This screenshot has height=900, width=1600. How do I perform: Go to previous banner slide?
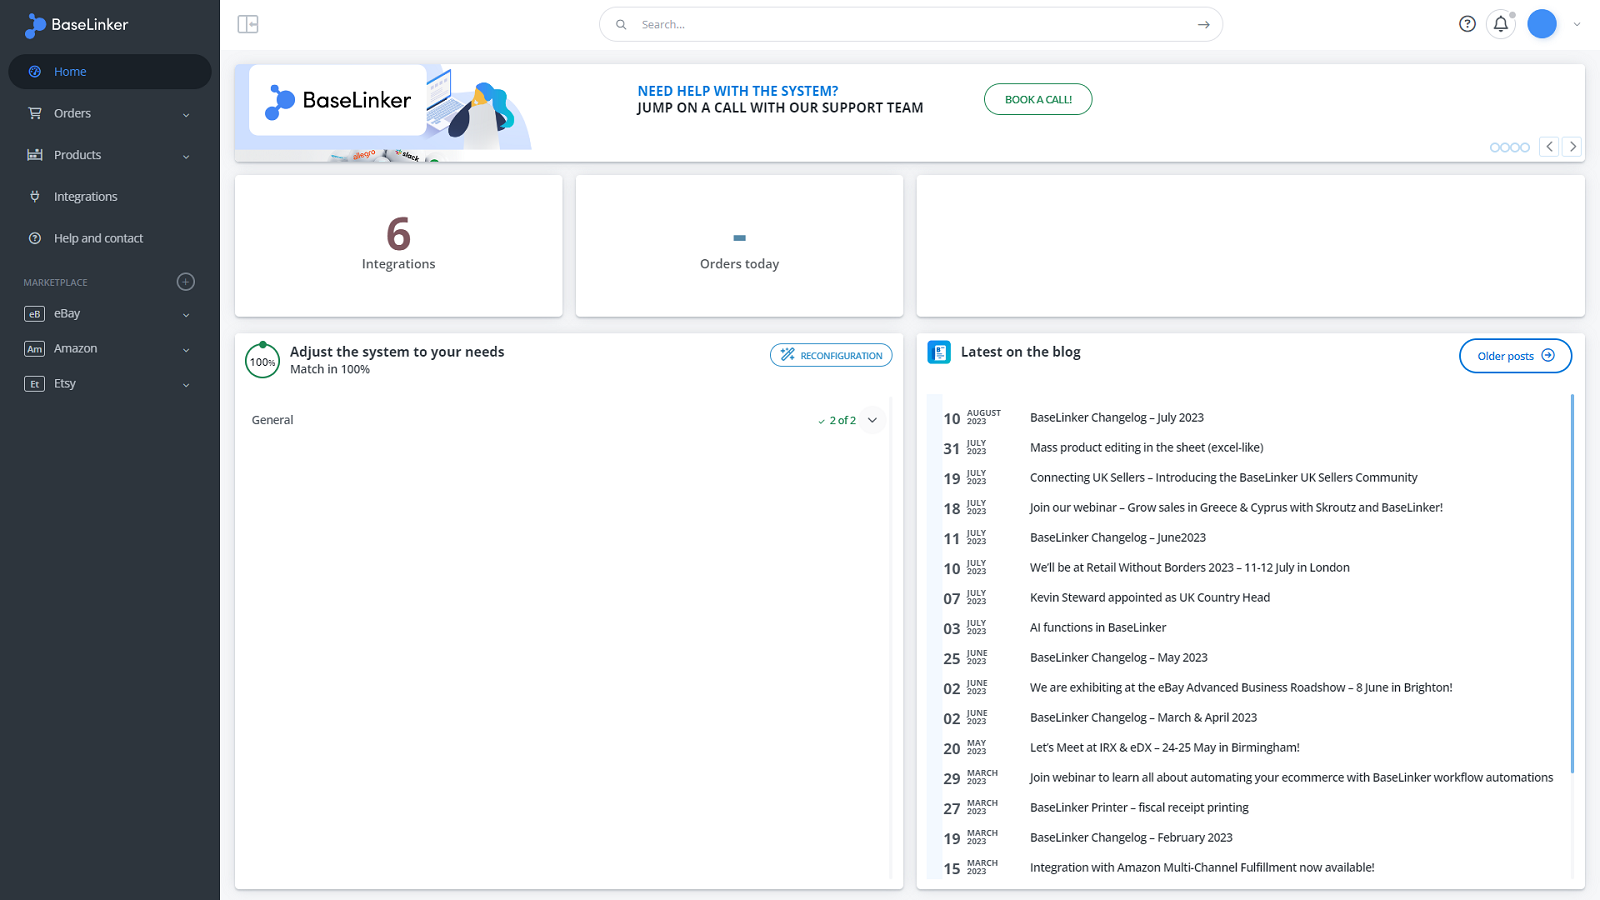[1549, 147]
